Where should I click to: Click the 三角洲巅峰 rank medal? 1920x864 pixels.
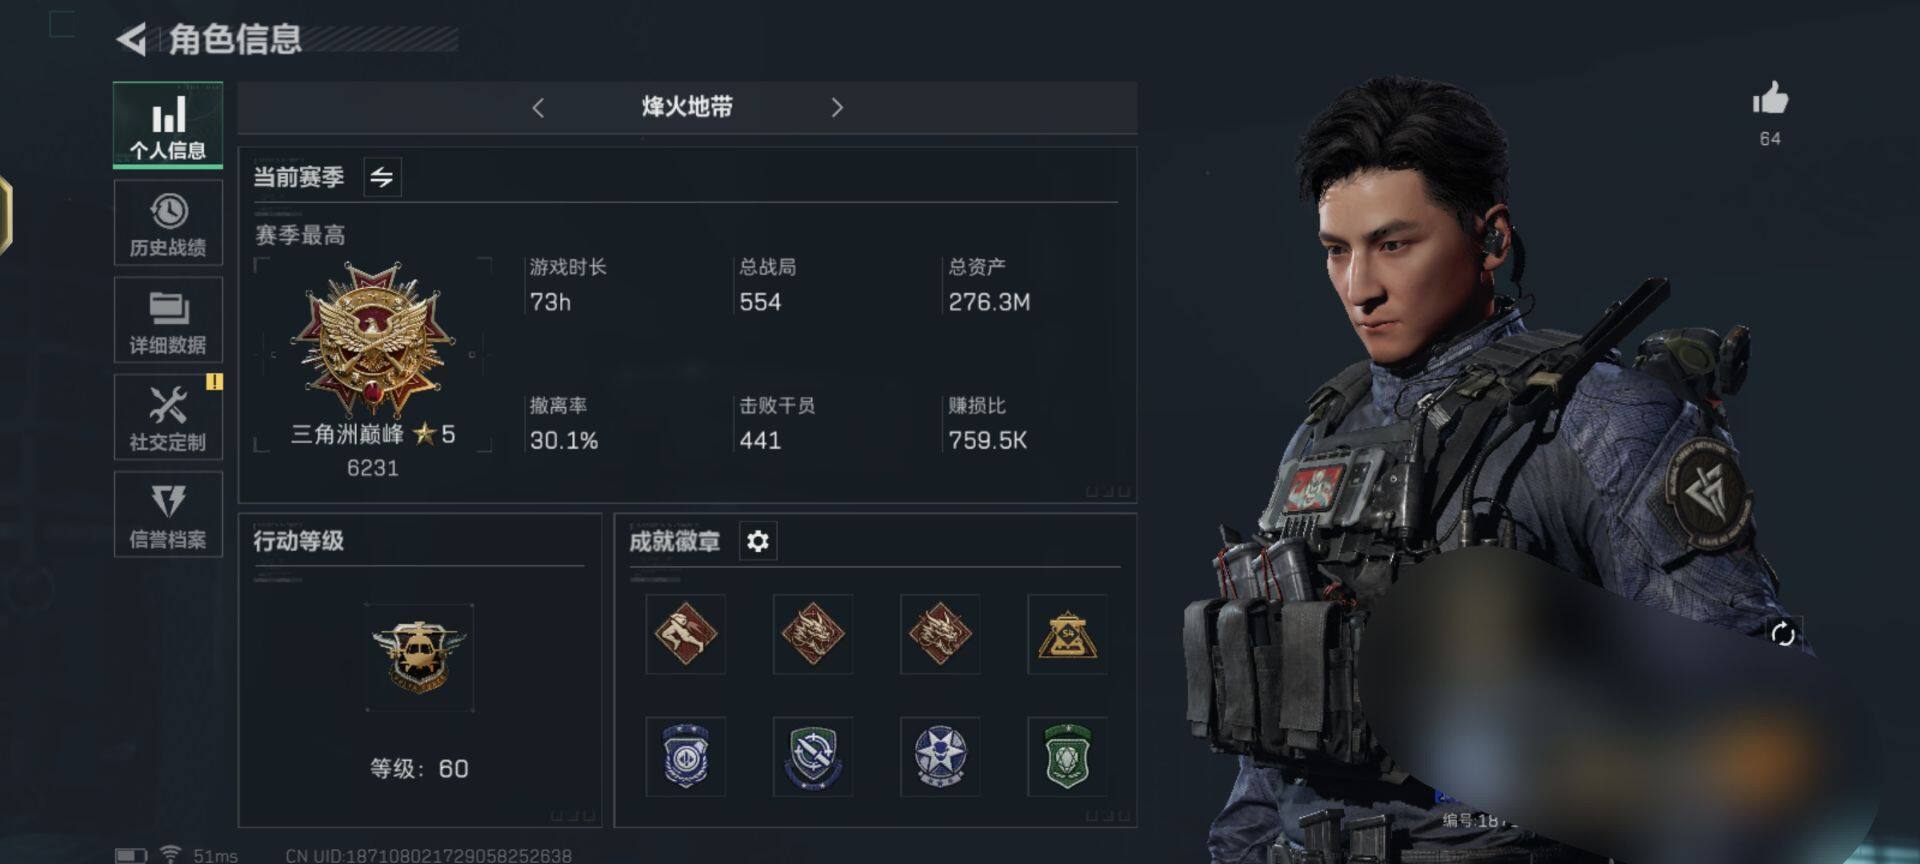pos(373,340)
